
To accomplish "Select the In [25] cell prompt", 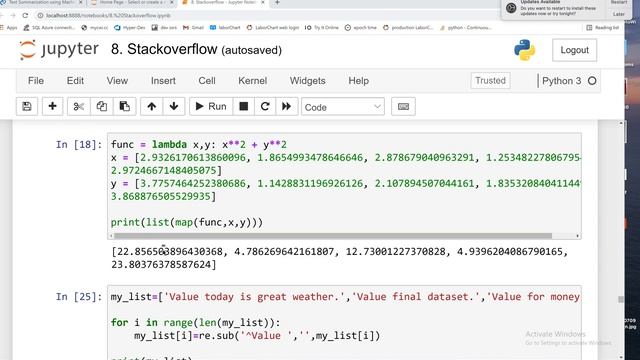I will pos(79,297).
